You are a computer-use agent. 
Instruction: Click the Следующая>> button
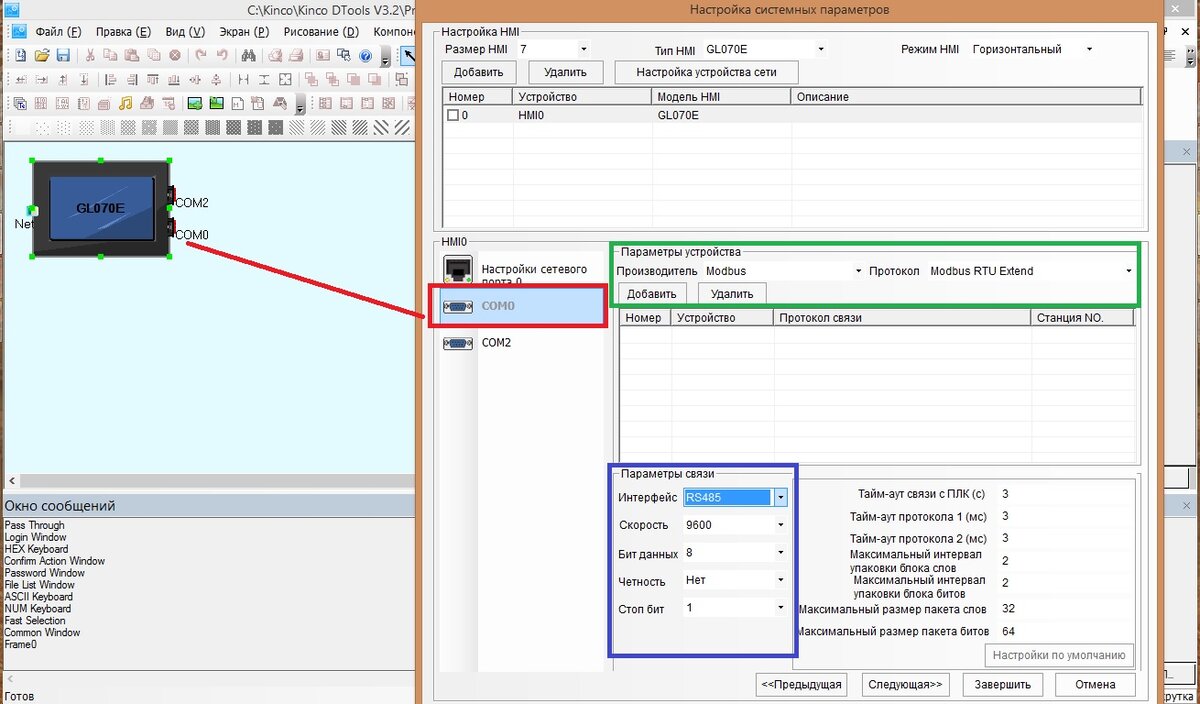(905, 685)
